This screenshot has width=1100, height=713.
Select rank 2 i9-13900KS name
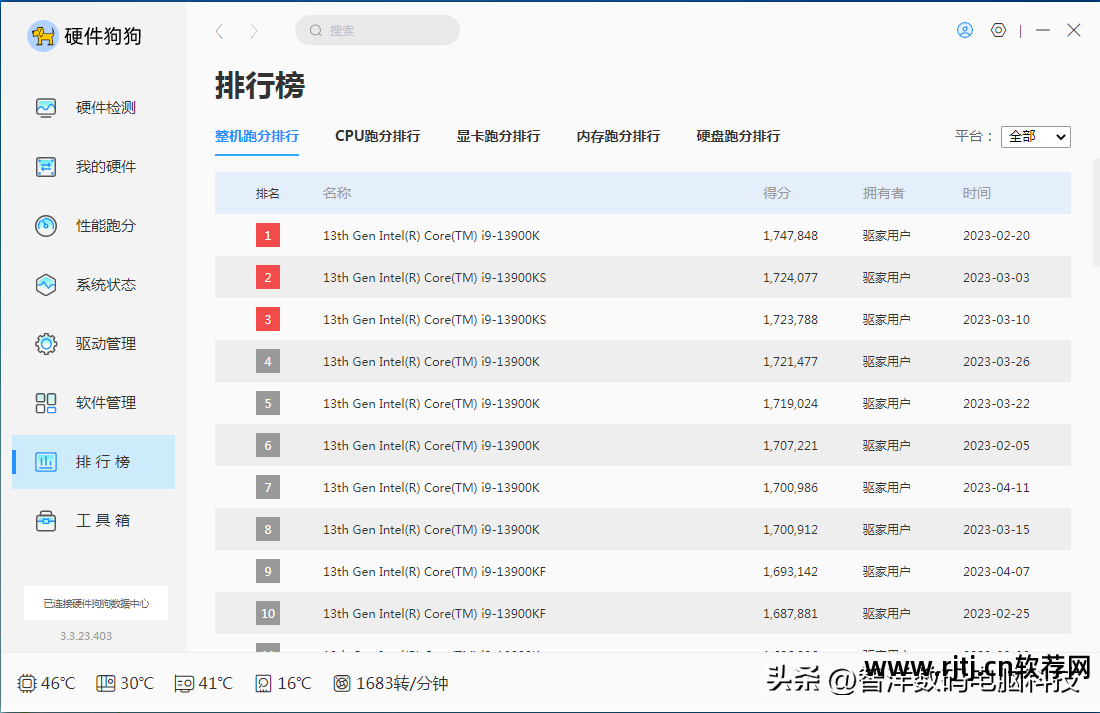(x=434, y=277)
